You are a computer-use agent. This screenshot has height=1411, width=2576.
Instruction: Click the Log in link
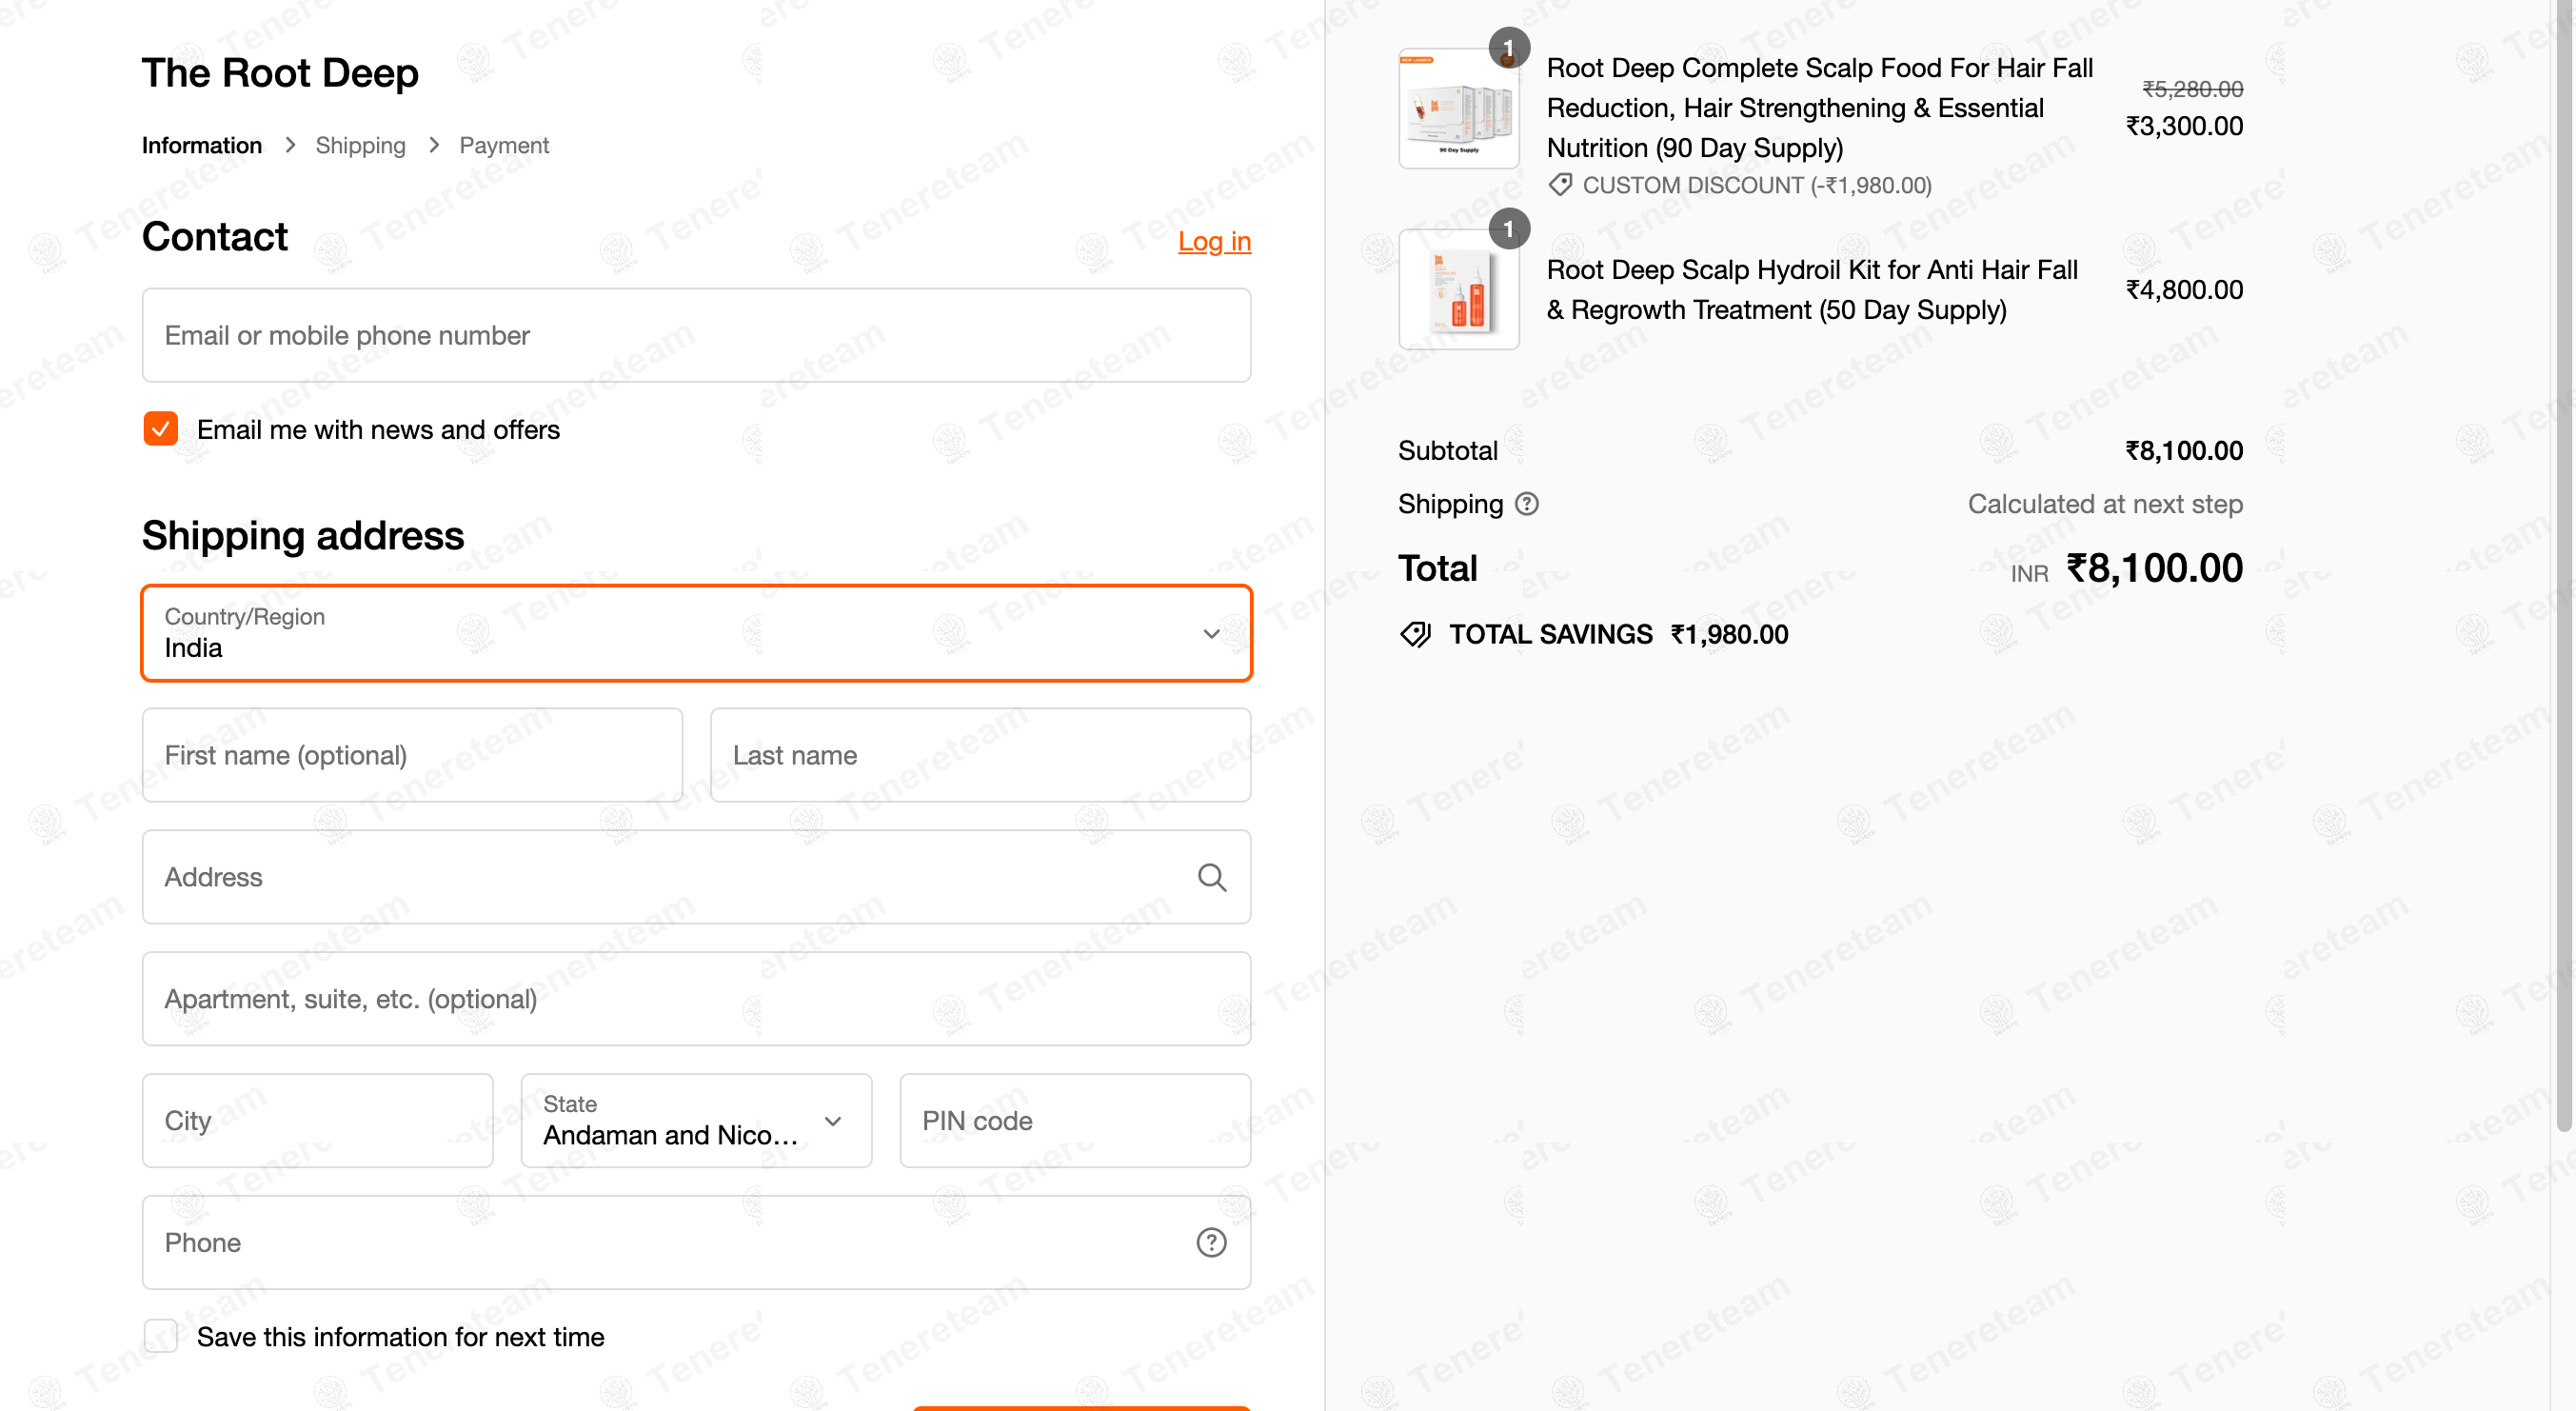[x=1214, y=241]
